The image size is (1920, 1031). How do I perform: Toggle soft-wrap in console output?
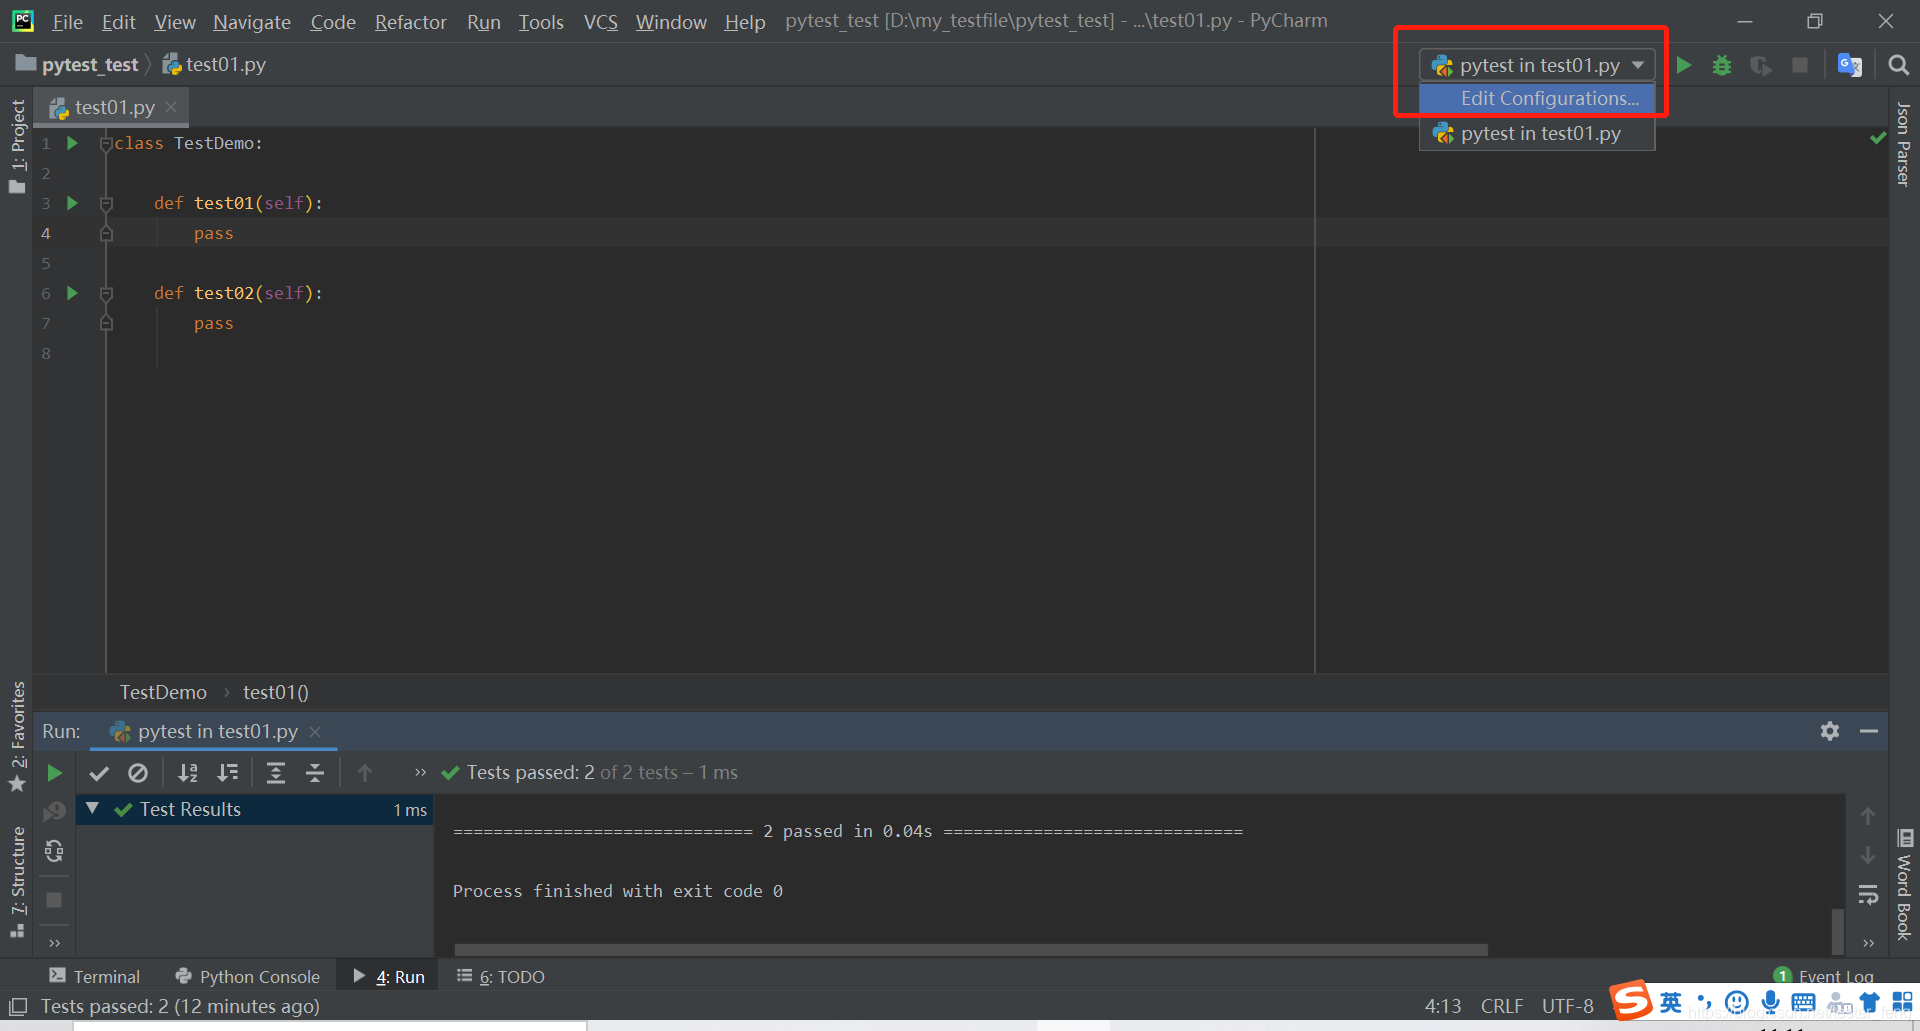click(1868, 894)
